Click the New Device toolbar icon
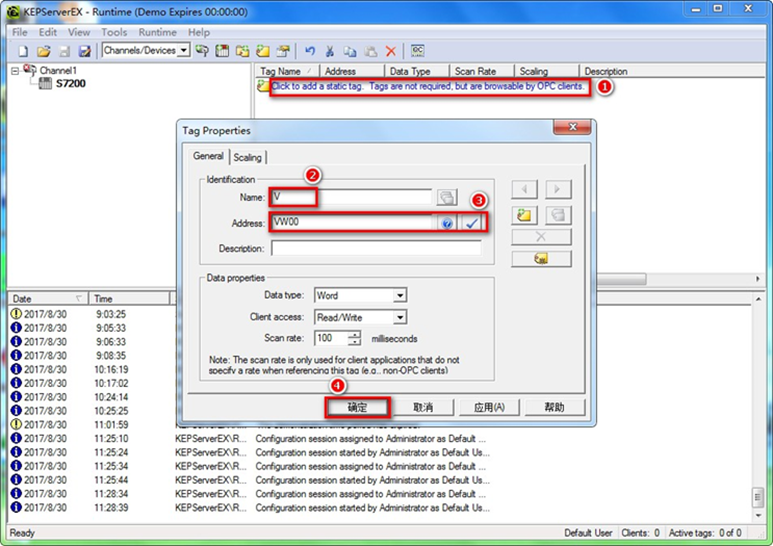The height and width of the screenshot is (546, 773). coord(222,51)
